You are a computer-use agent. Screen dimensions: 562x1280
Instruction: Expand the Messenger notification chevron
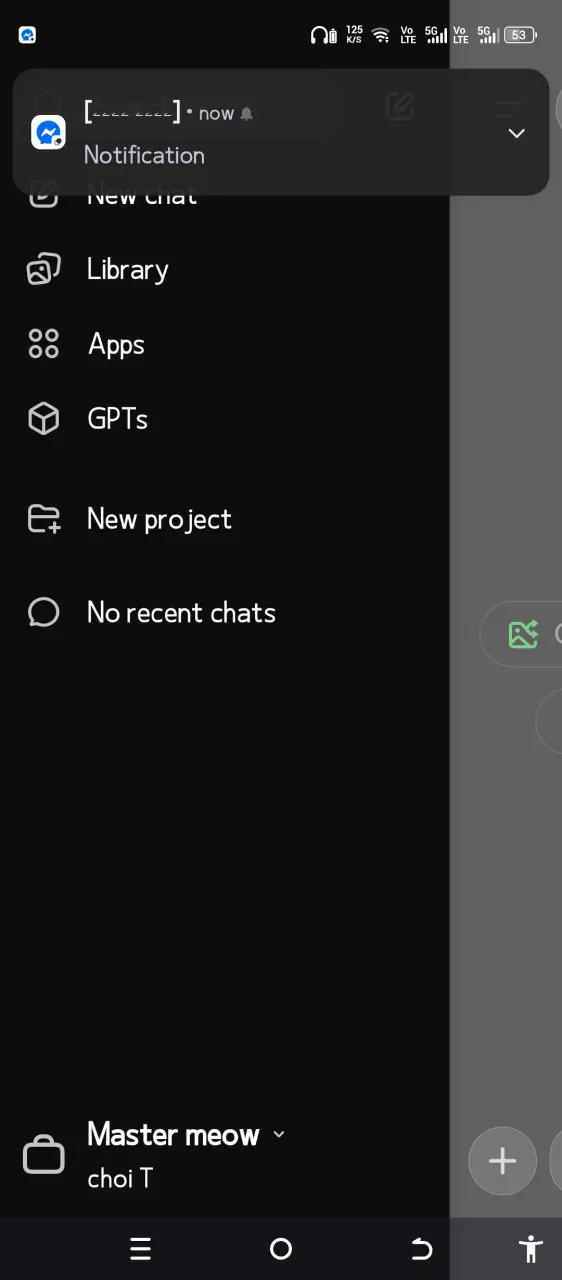point(516,133)
